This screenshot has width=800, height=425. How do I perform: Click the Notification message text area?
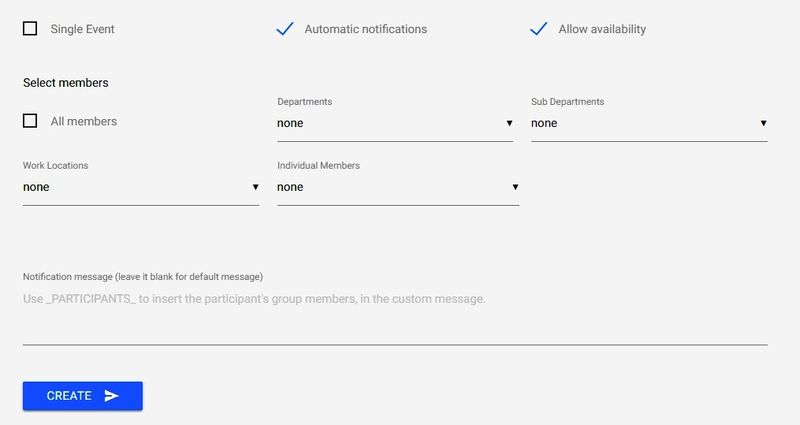[395, 316]
